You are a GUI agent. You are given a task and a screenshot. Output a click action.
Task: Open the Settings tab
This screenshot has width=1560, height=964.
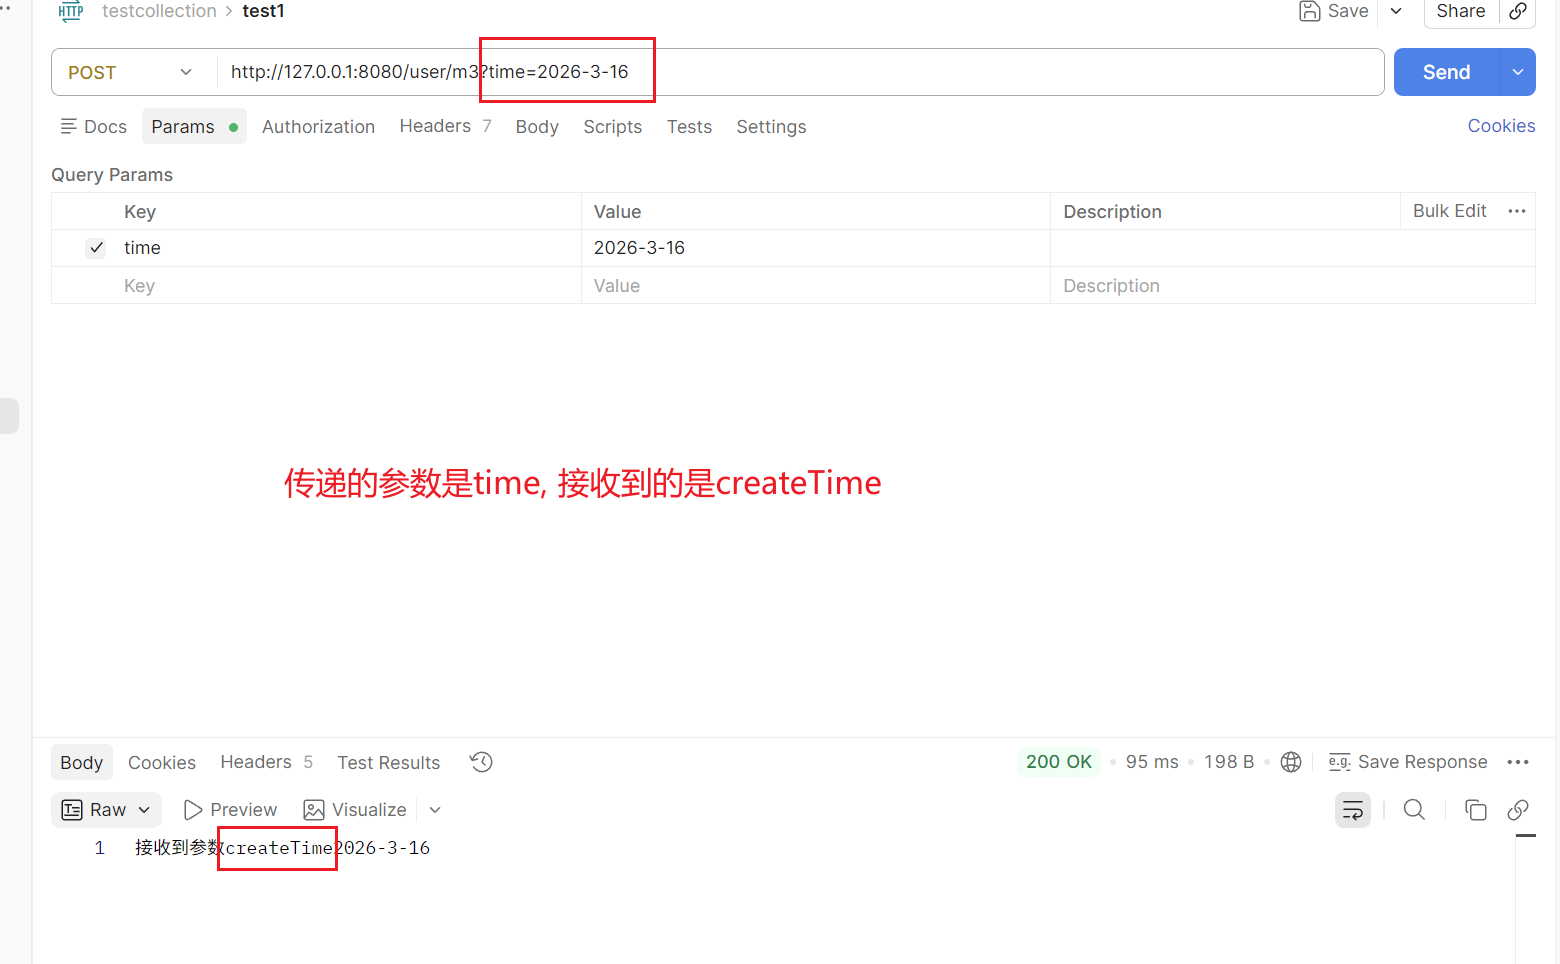point(771,127)
